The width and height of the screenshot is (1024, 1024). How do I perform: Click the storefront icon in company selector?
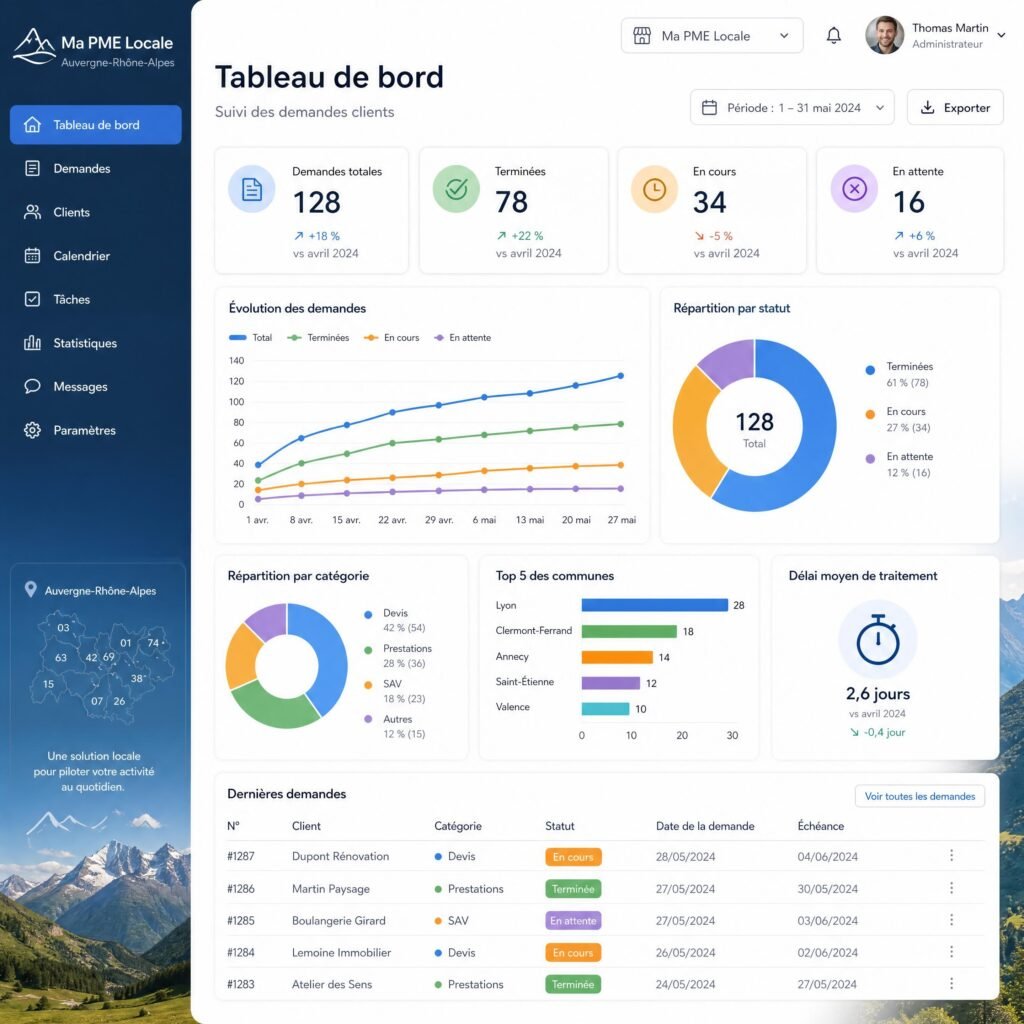(642, 35)
